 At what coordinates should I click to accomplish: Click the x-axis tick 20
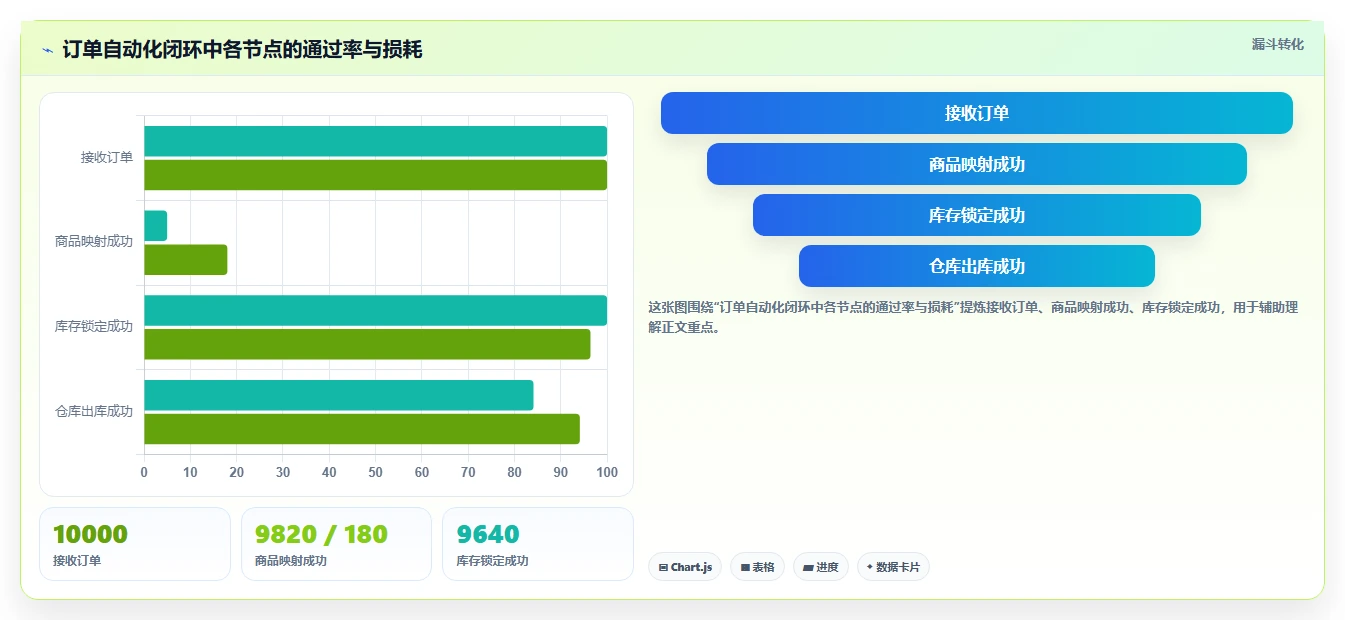pos(236,472)
